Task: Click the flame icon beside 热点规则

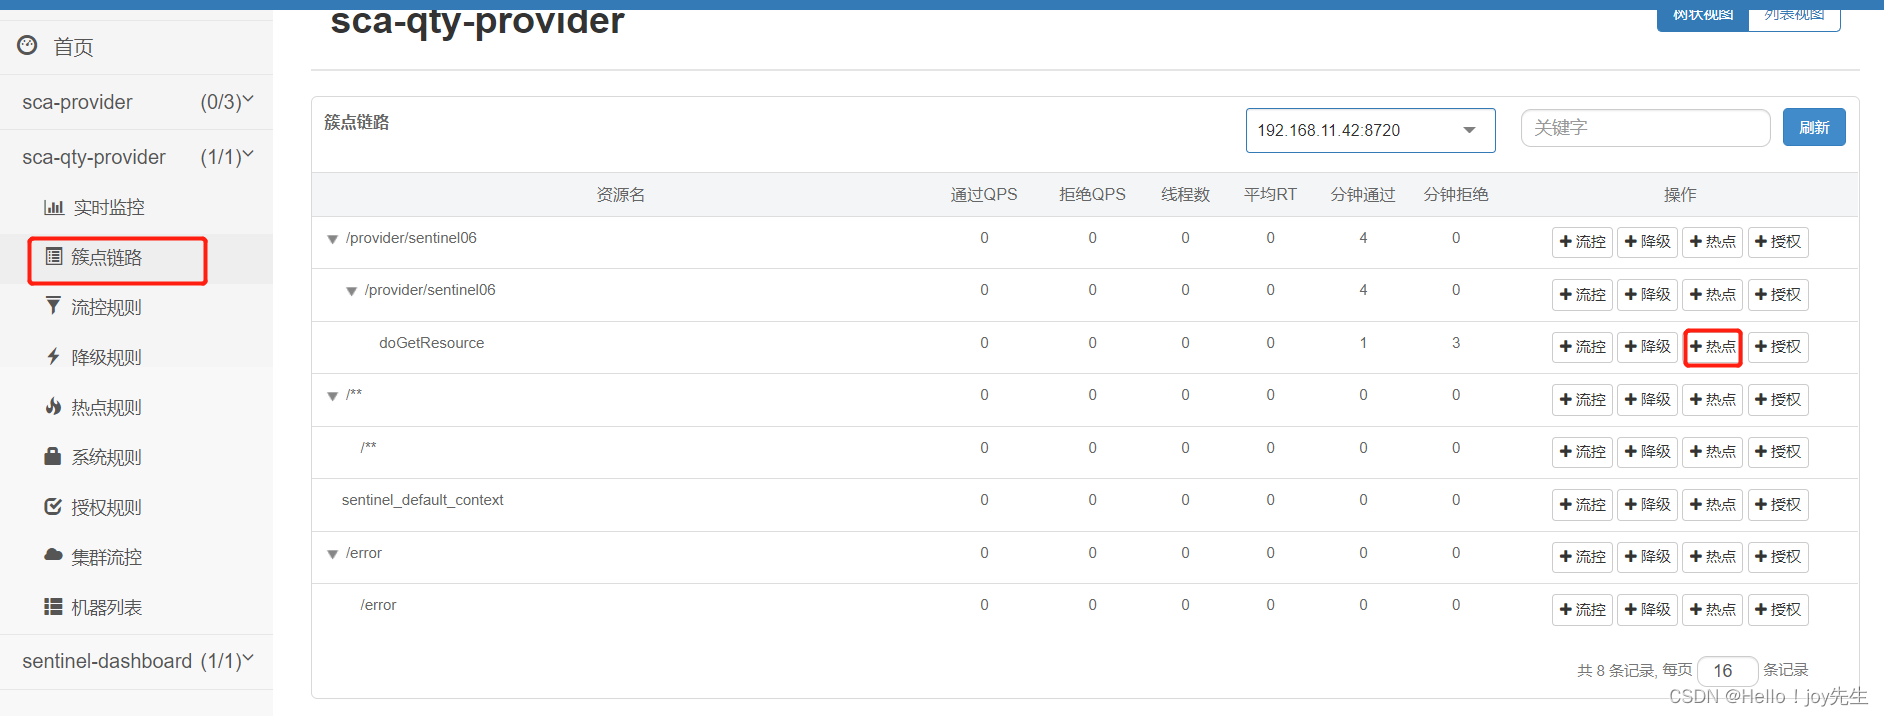Action: (x=53, y=406)
